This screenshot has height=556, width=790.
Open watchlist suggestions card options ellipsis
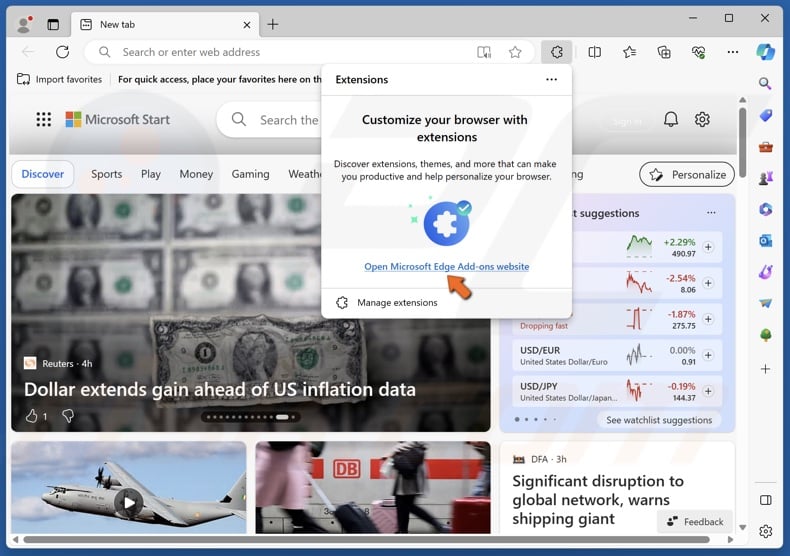coord(711,213)
